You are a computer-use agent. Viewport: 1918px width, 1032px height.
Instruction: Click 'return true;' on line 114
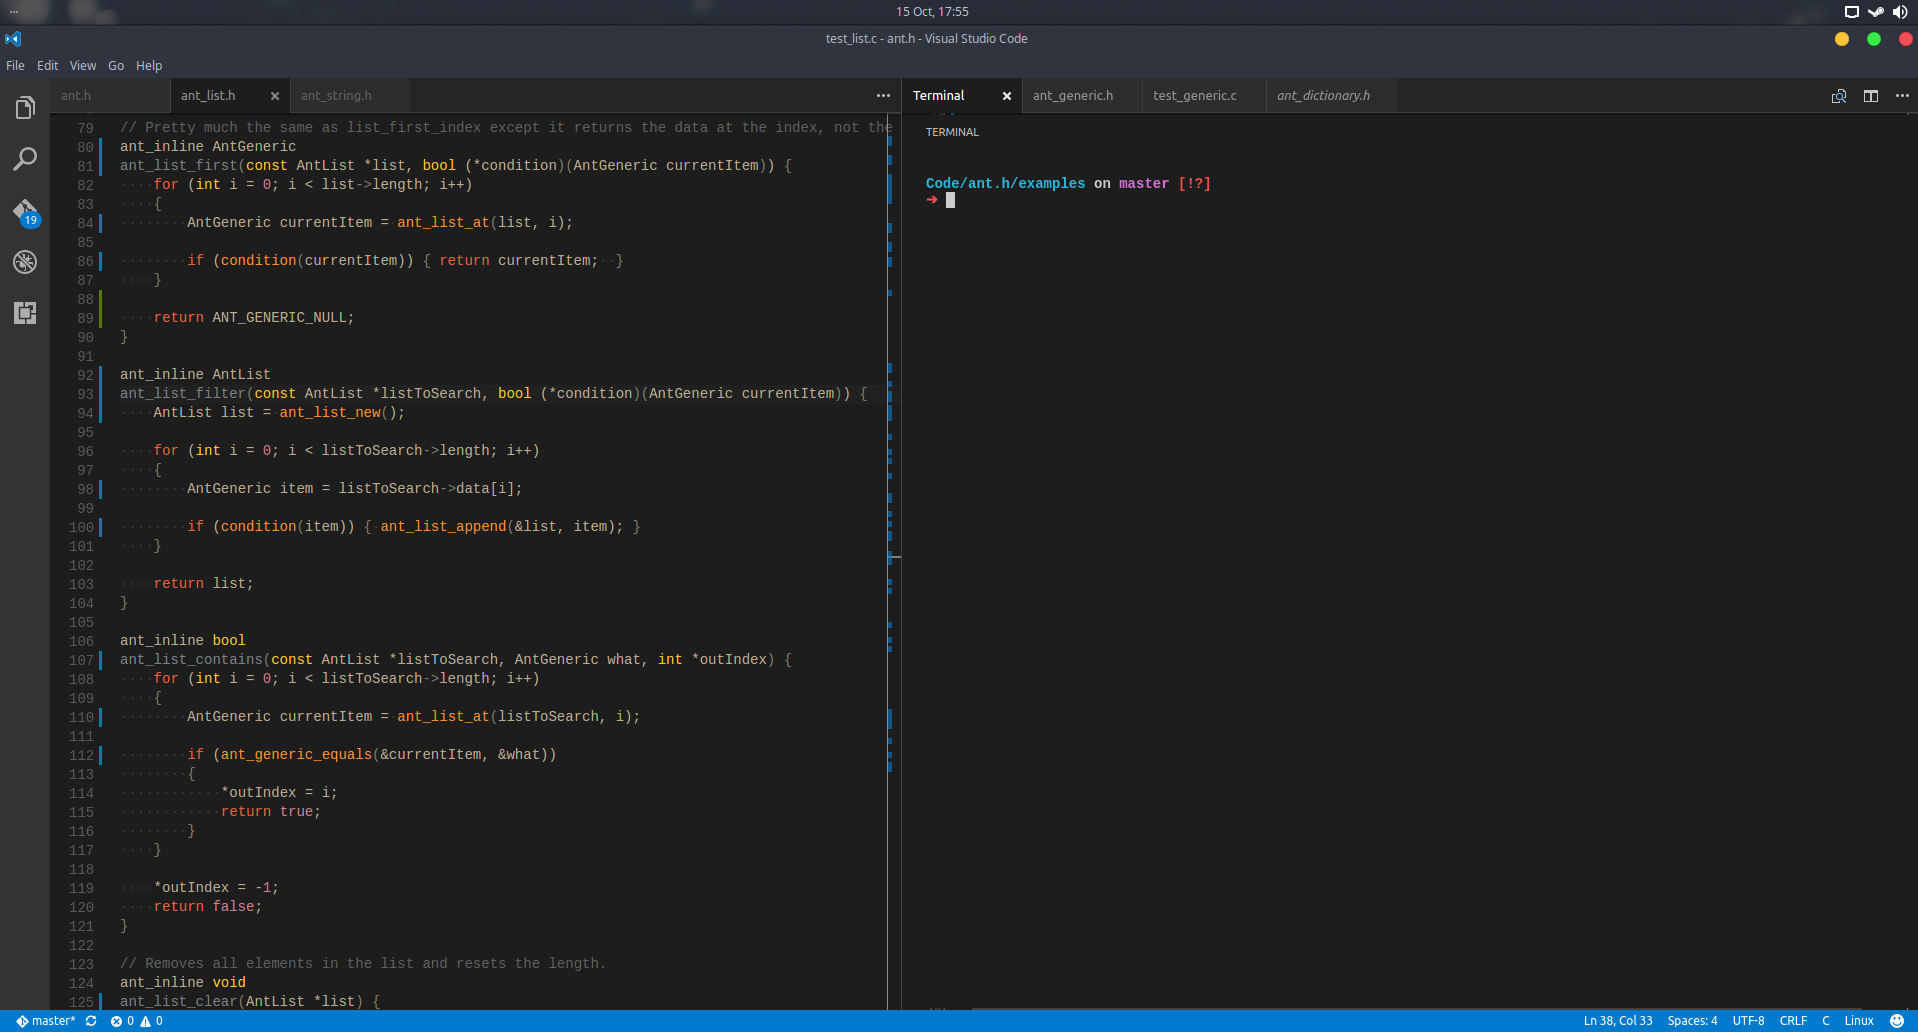coord(271,812)
